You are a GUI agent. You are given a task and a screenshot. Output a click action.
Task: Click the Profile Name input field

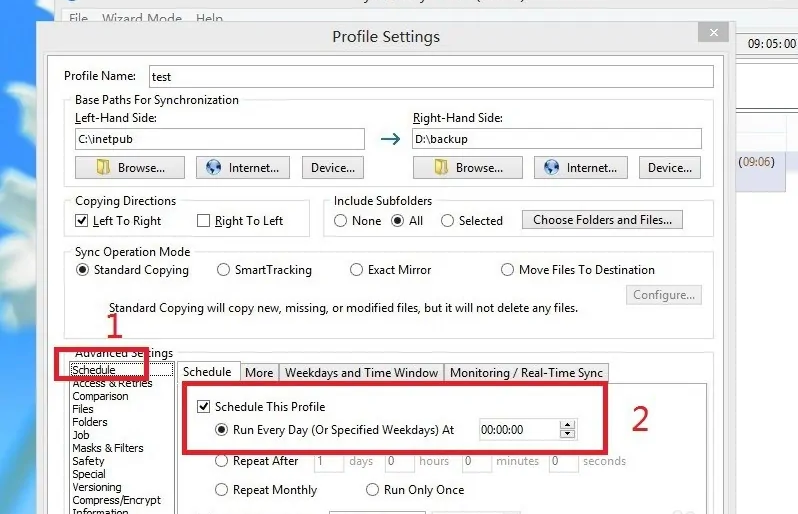(431, 76)
